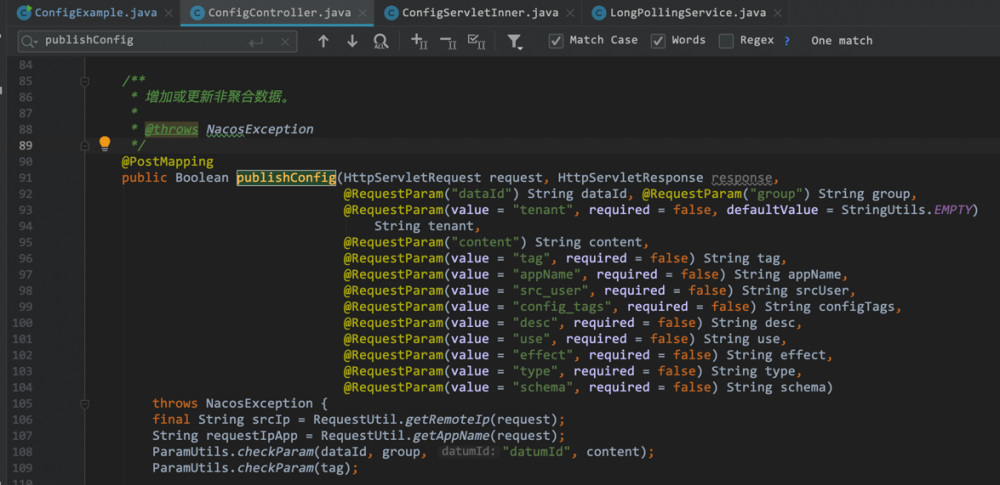Viewport: 1000px width, 485px height.
Task: Click the Find All usages icon
Action: [381, 41]
